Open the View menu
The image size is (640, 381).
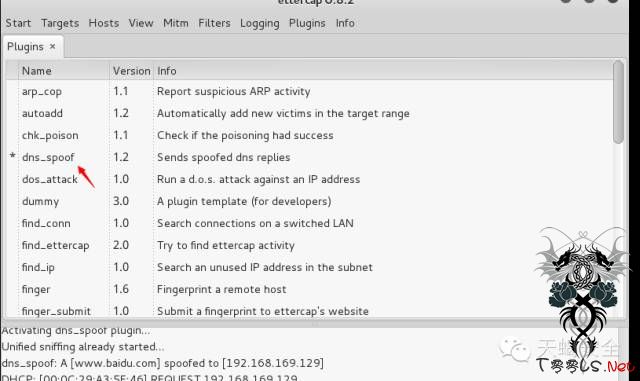(141, 23)
